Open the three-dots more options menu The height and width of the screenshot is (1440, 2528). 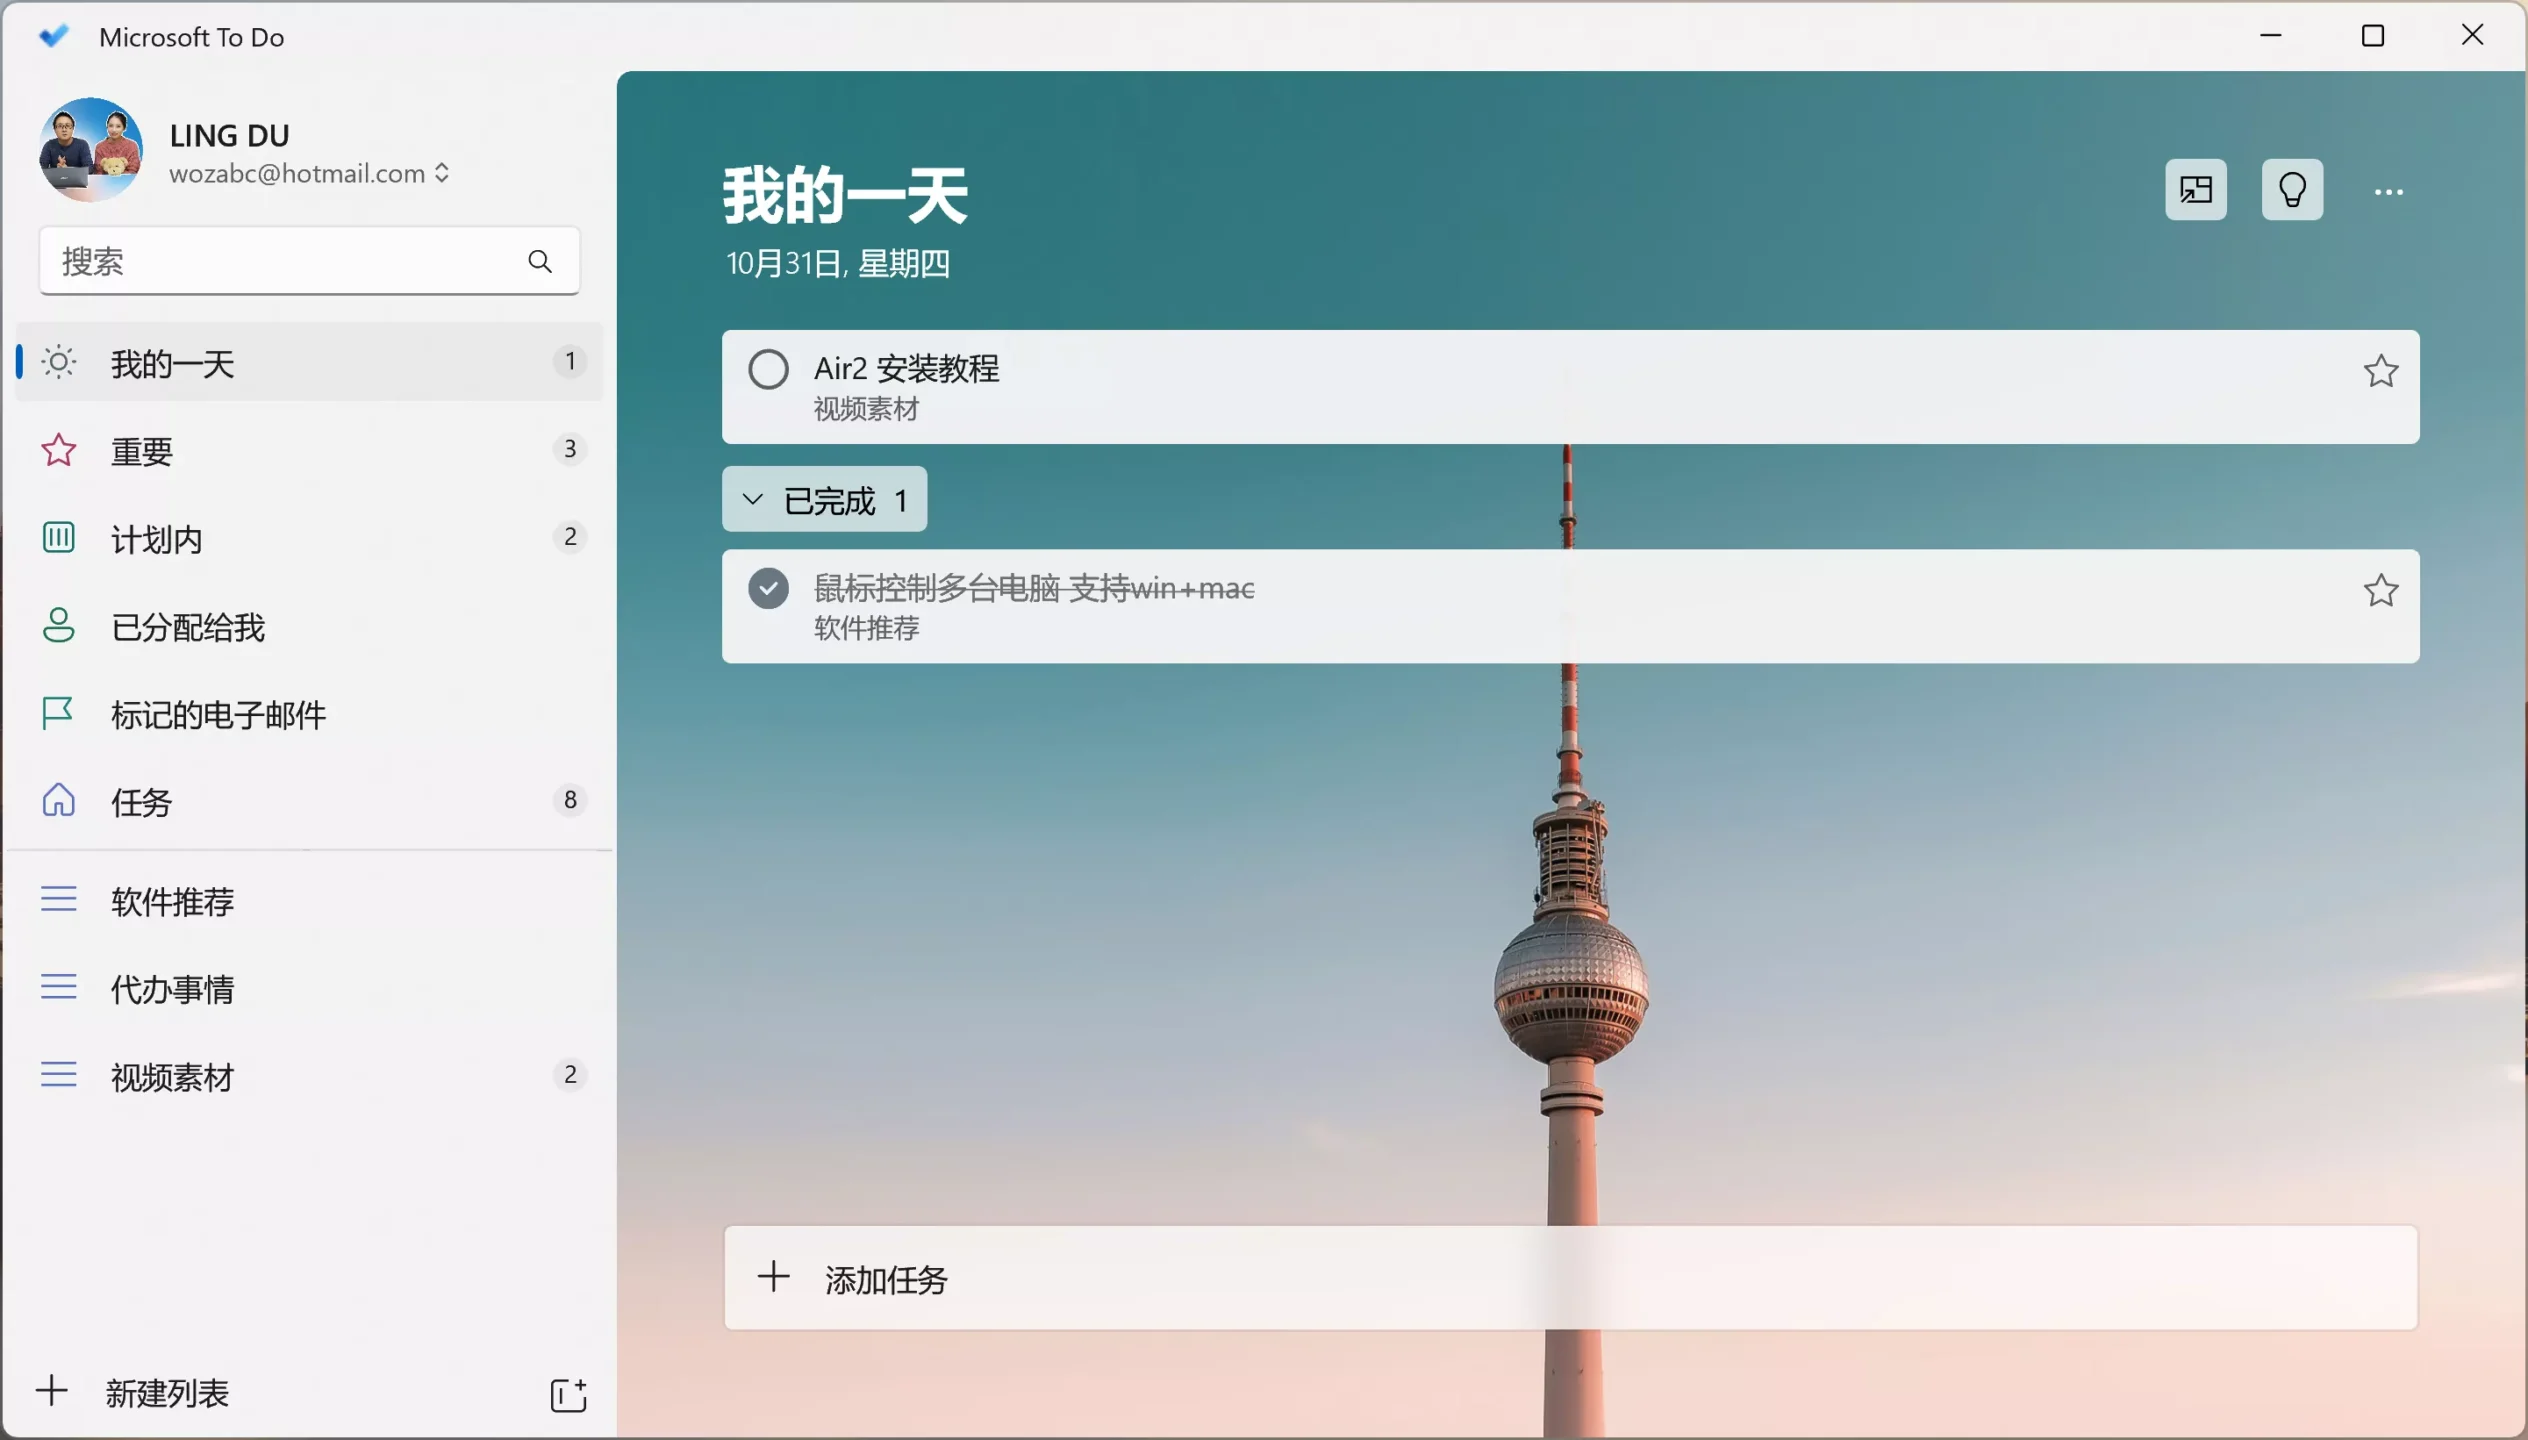click(2388, 192)
